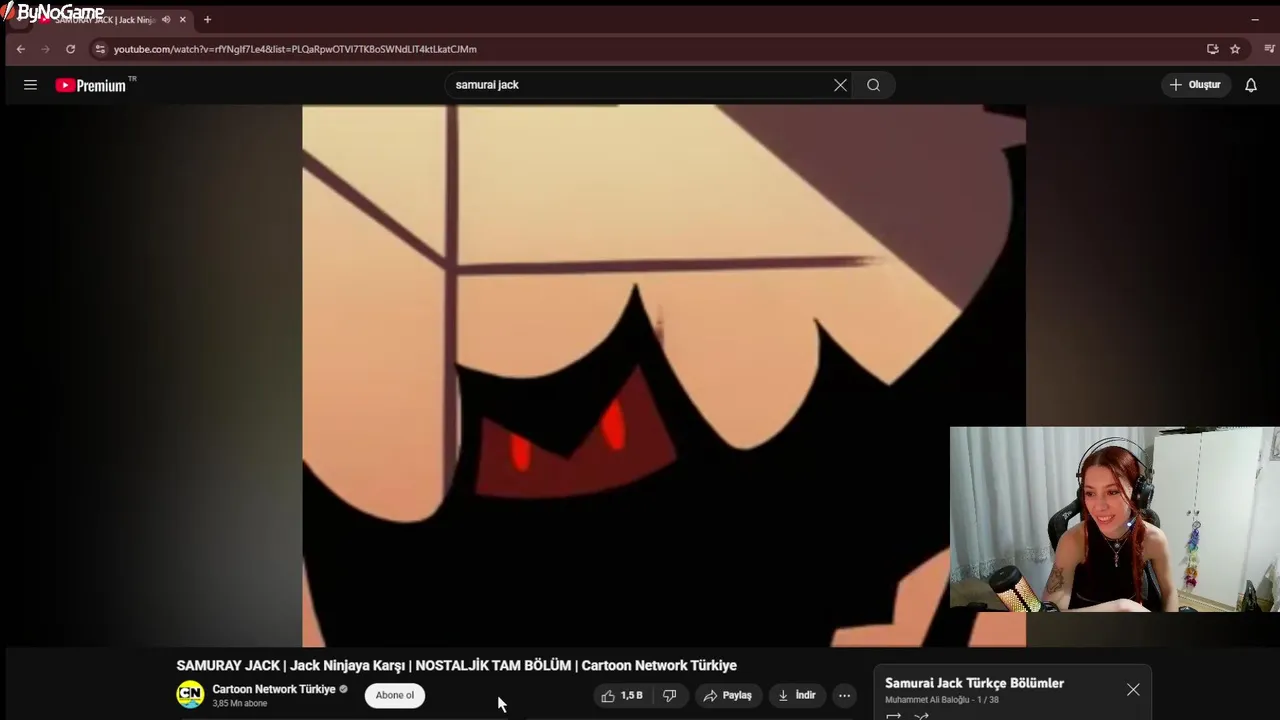1280x720 pixels.
Task: Go back with the browser back arrow
Action: (20, 49)
